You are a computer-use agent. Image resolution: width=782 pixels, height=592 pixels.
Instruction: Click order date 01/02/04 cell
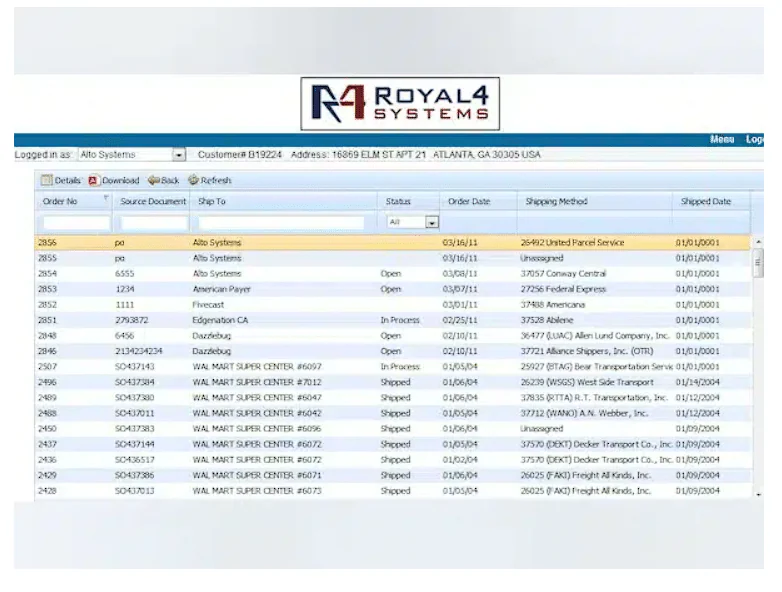pyautogui.click(x=460, y=459)
